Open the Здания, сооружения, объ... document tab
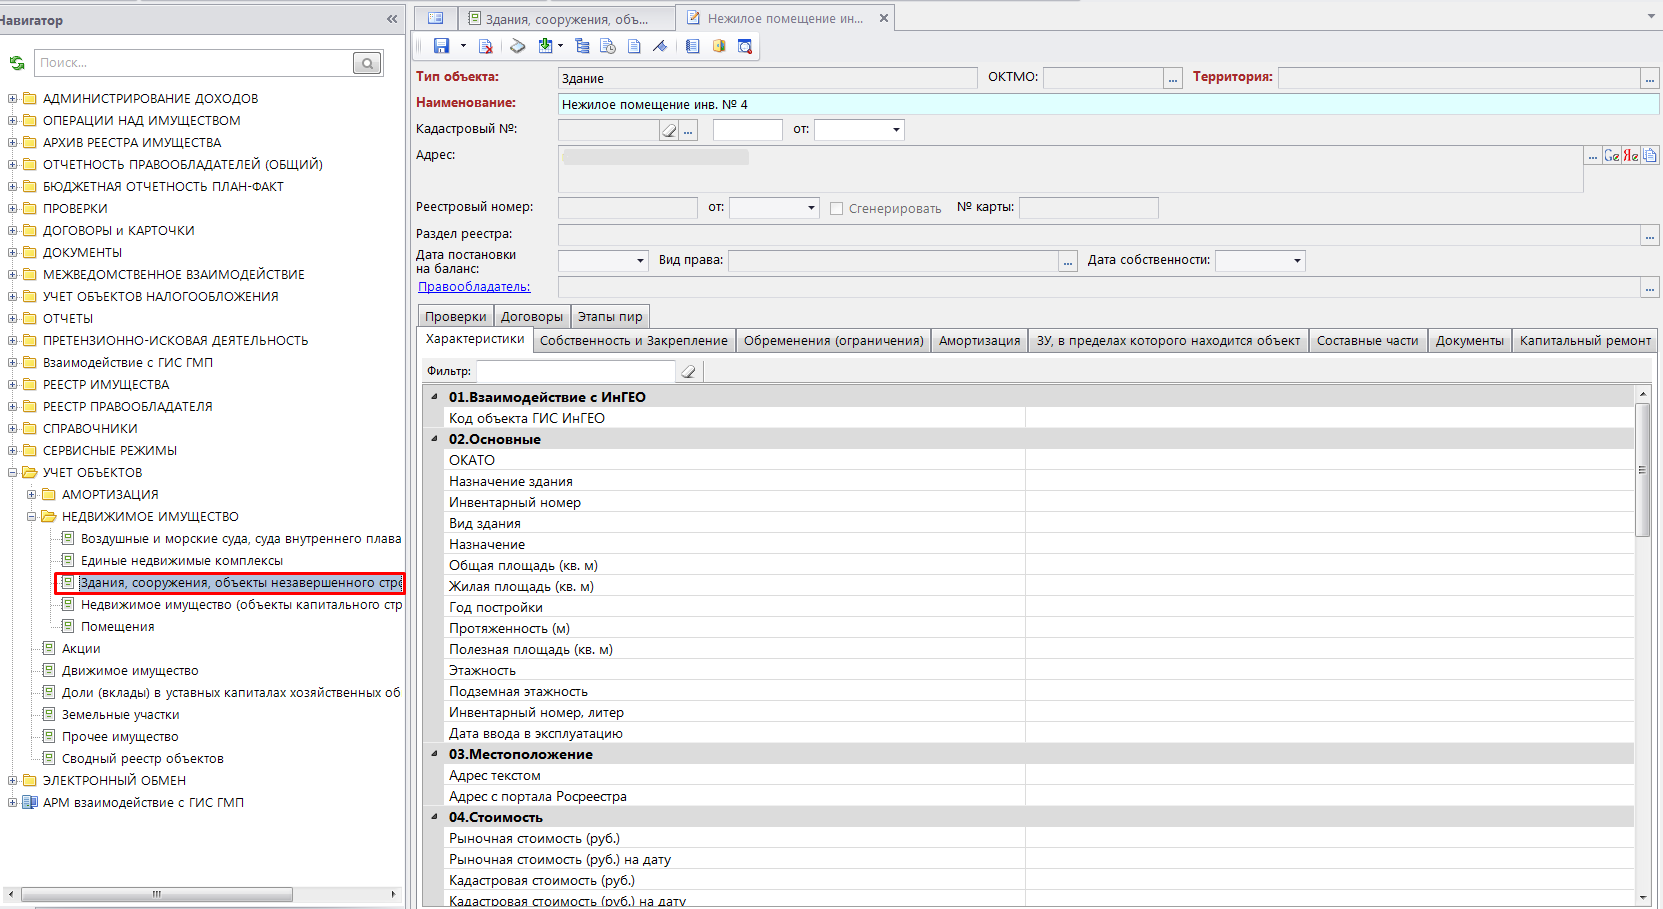The width and height of the screenshot is (1663, 909). 567,18
